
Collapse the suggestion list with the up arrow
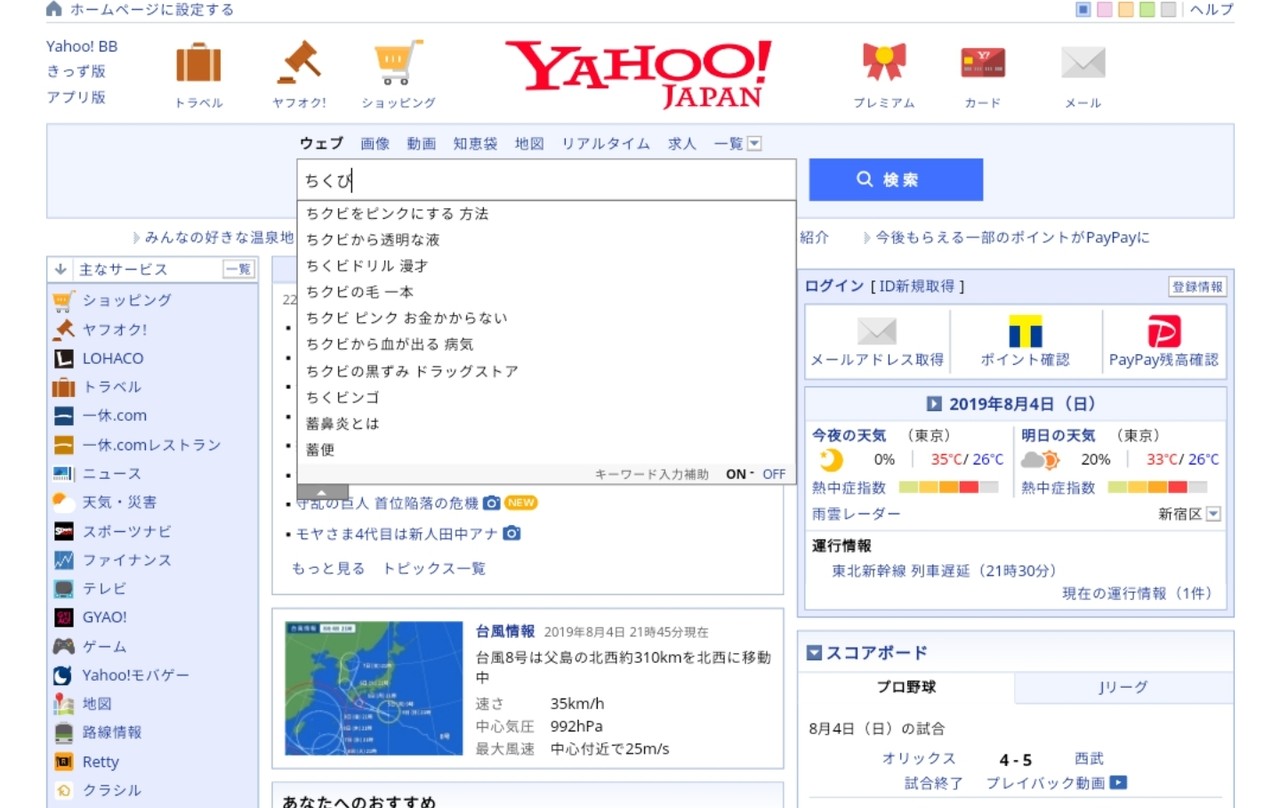pyautogui.click(x=323, y=492)
